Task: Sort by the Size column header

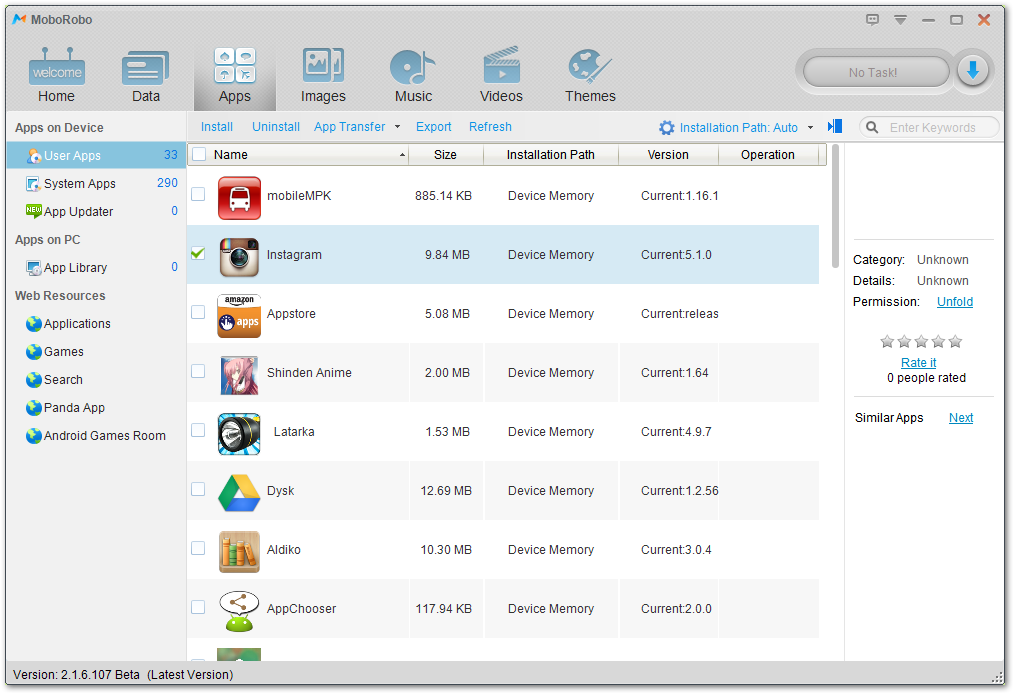Action: point(446,155)
